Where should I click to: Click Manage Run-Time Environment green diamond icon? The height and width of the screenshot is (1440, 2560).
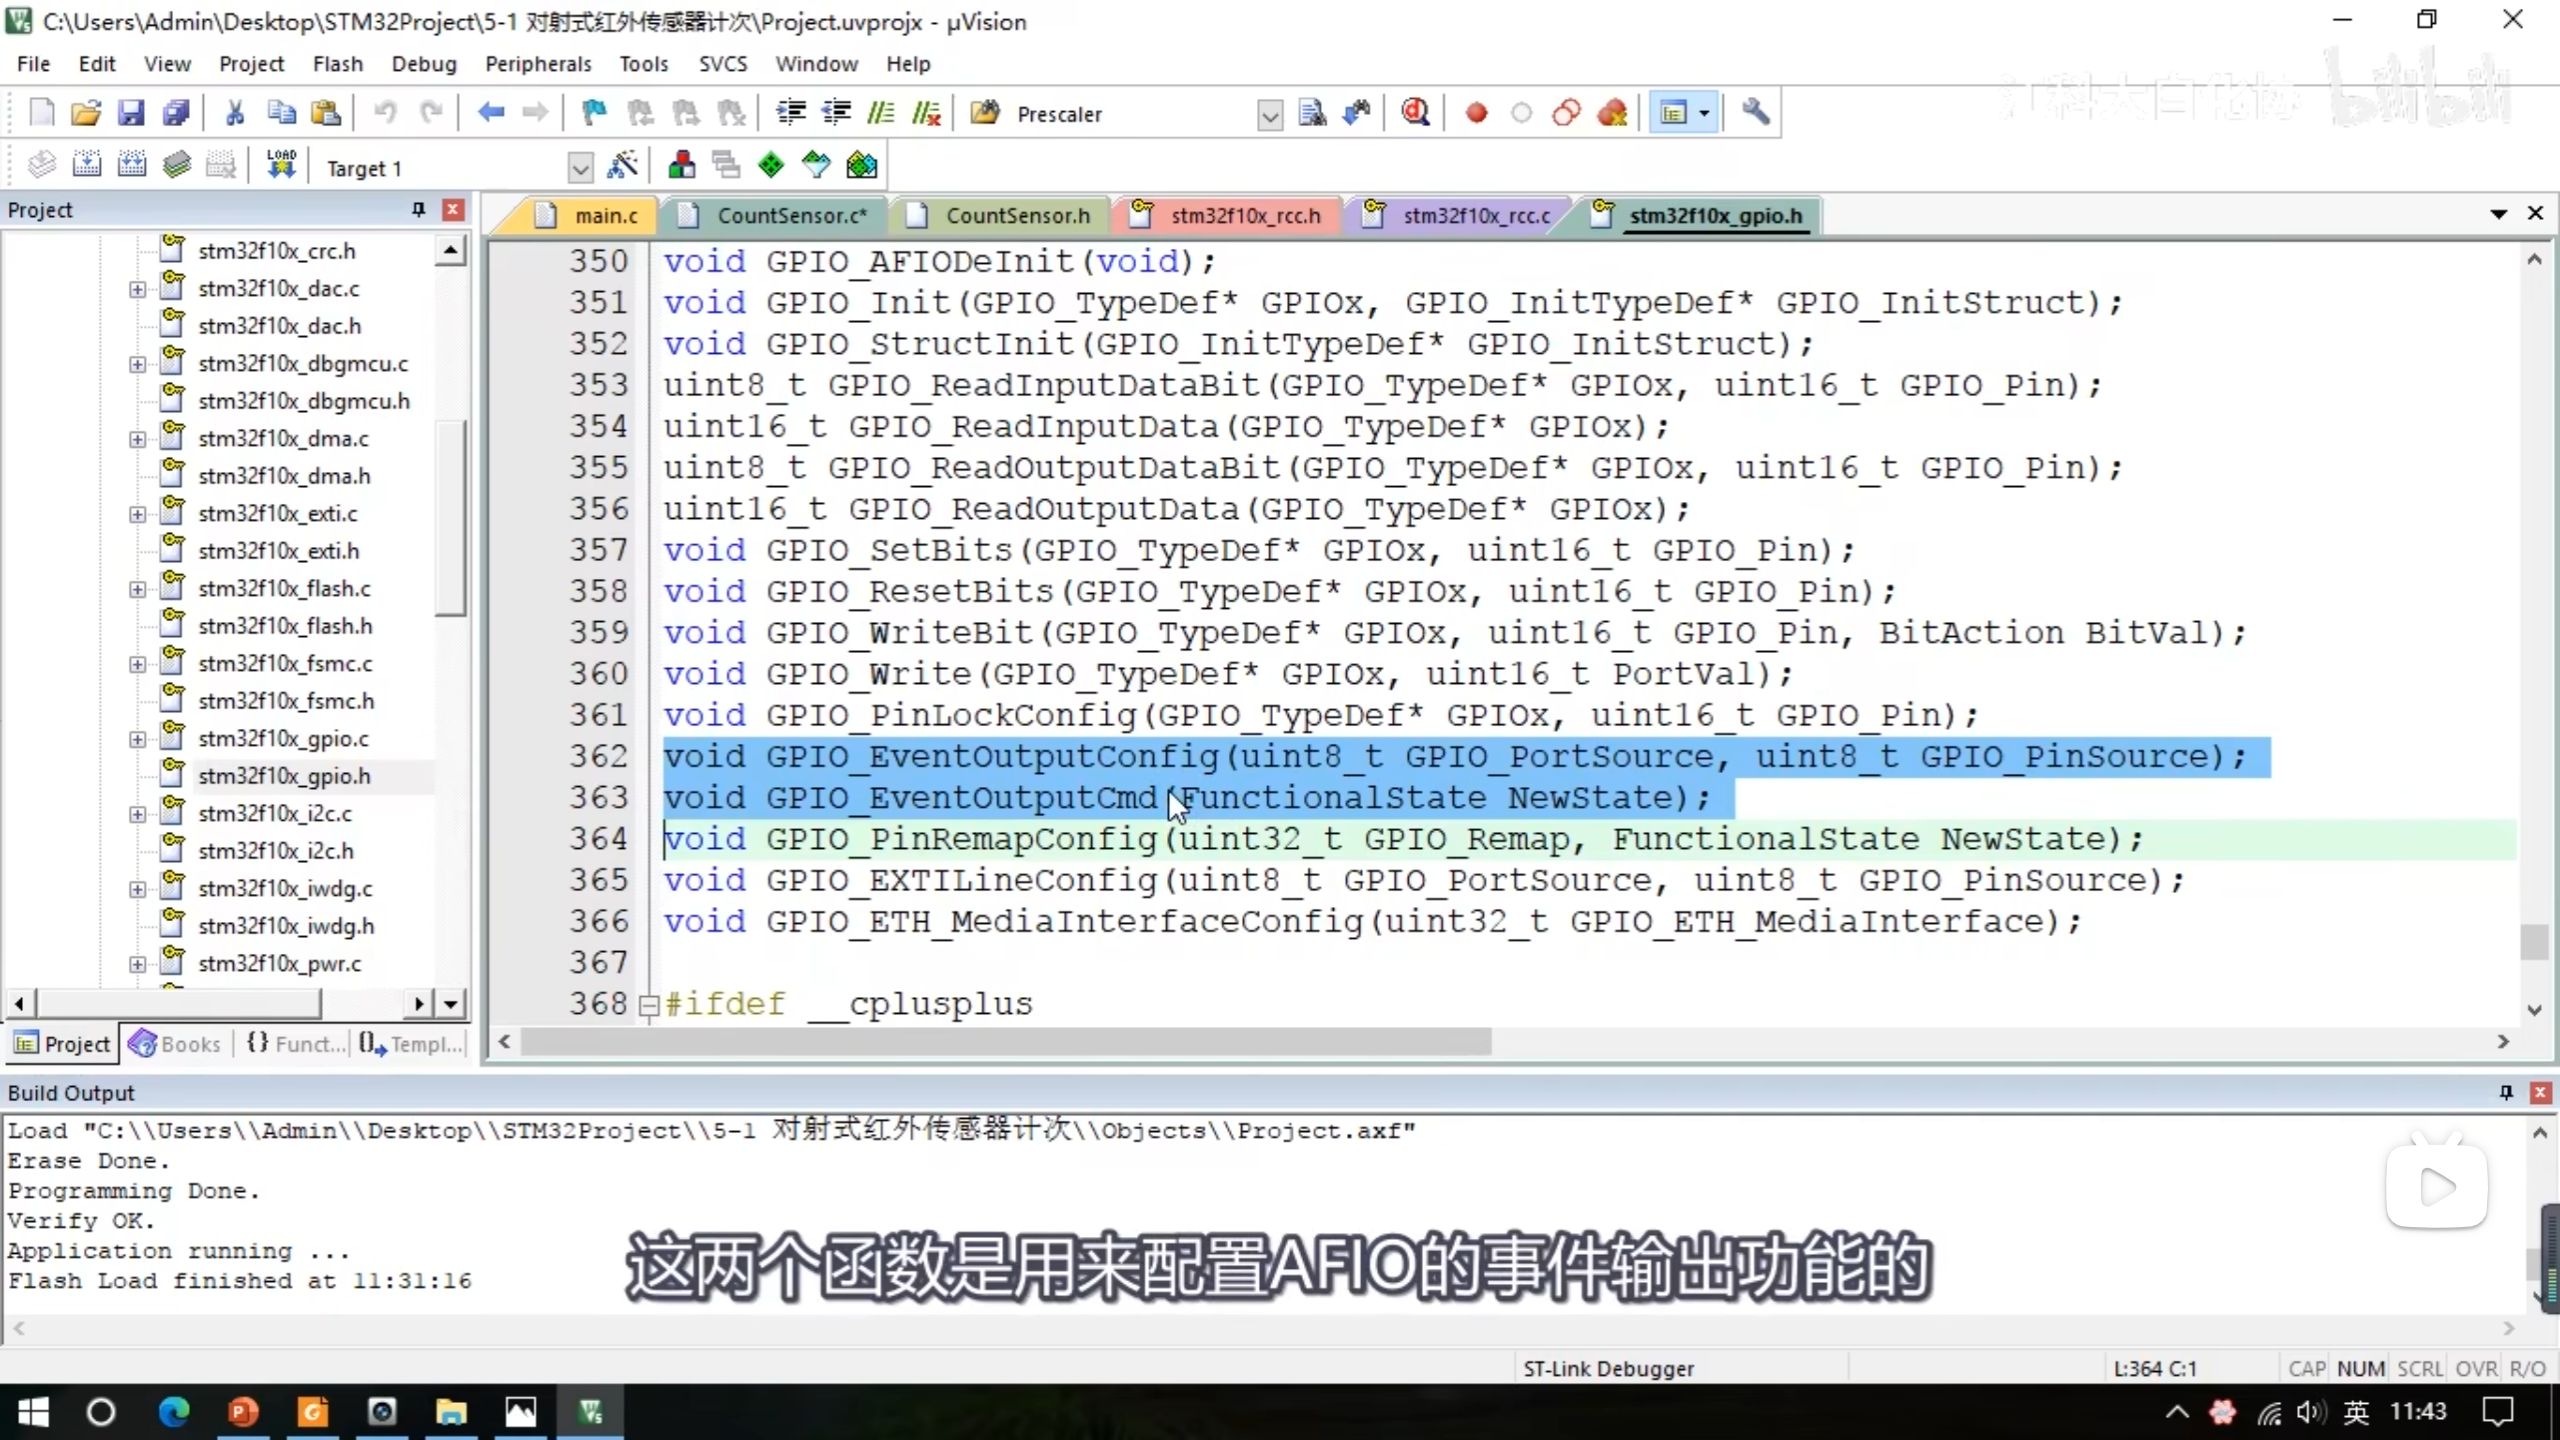click(x=770, y=166)
